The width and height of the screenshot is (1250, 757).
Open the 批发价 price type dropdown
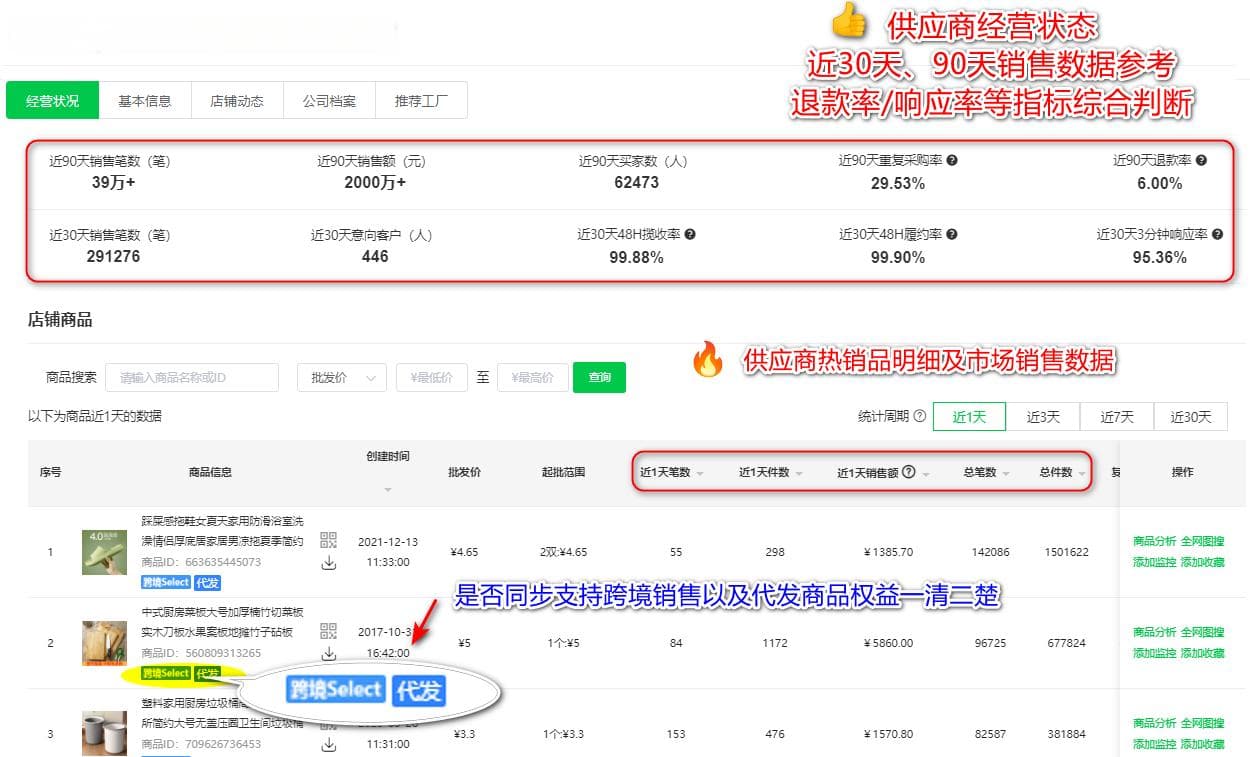(342, 377)
